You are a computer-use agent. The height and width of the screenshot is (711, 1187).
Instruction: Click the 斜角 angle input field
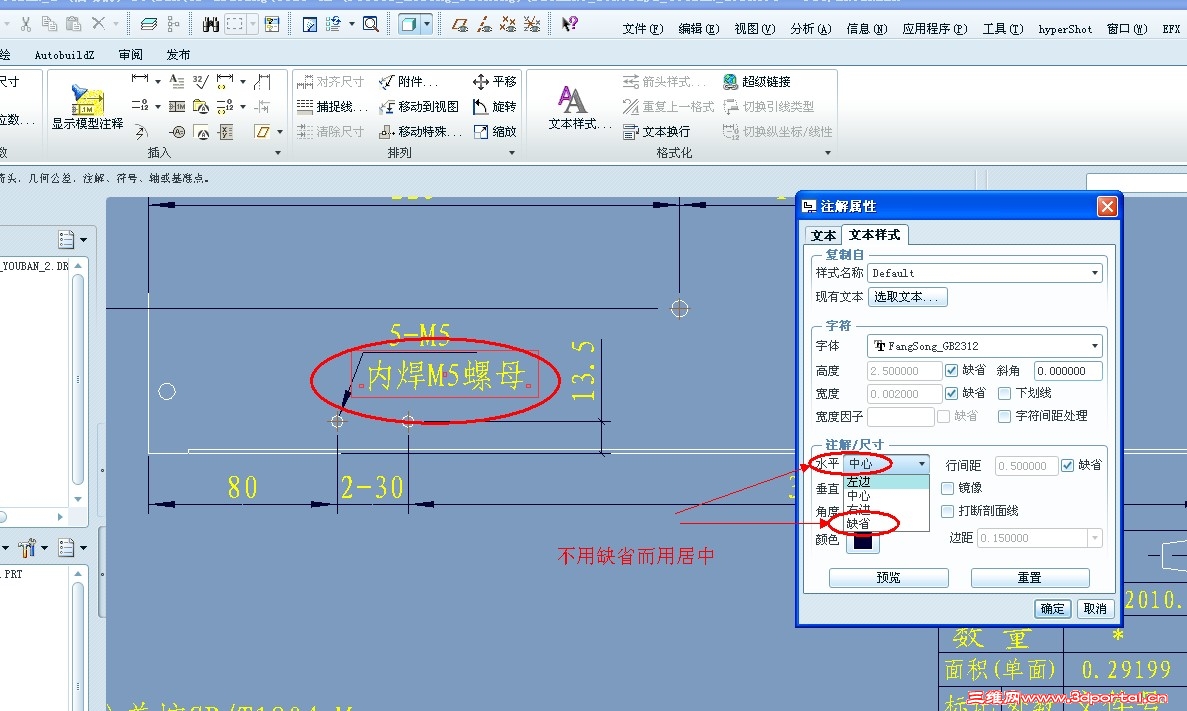1068,371
